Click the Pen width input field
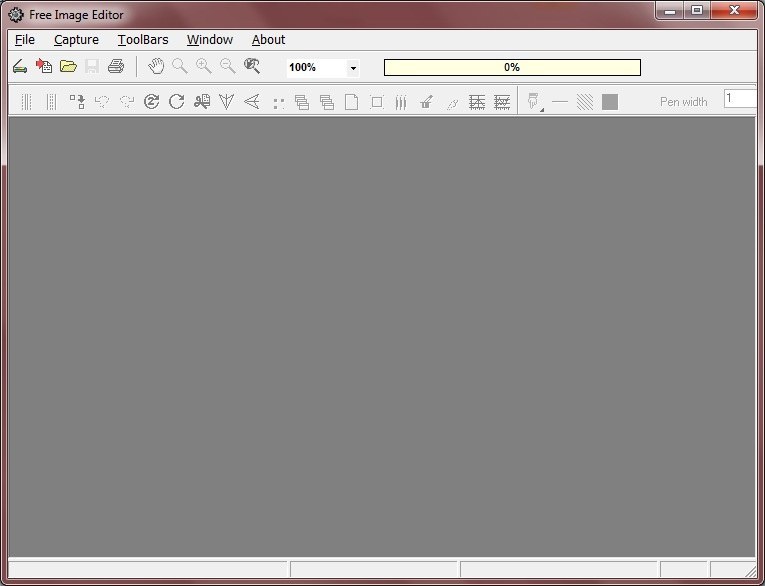The width and height of the screenshot is (765, 586). 740,99
